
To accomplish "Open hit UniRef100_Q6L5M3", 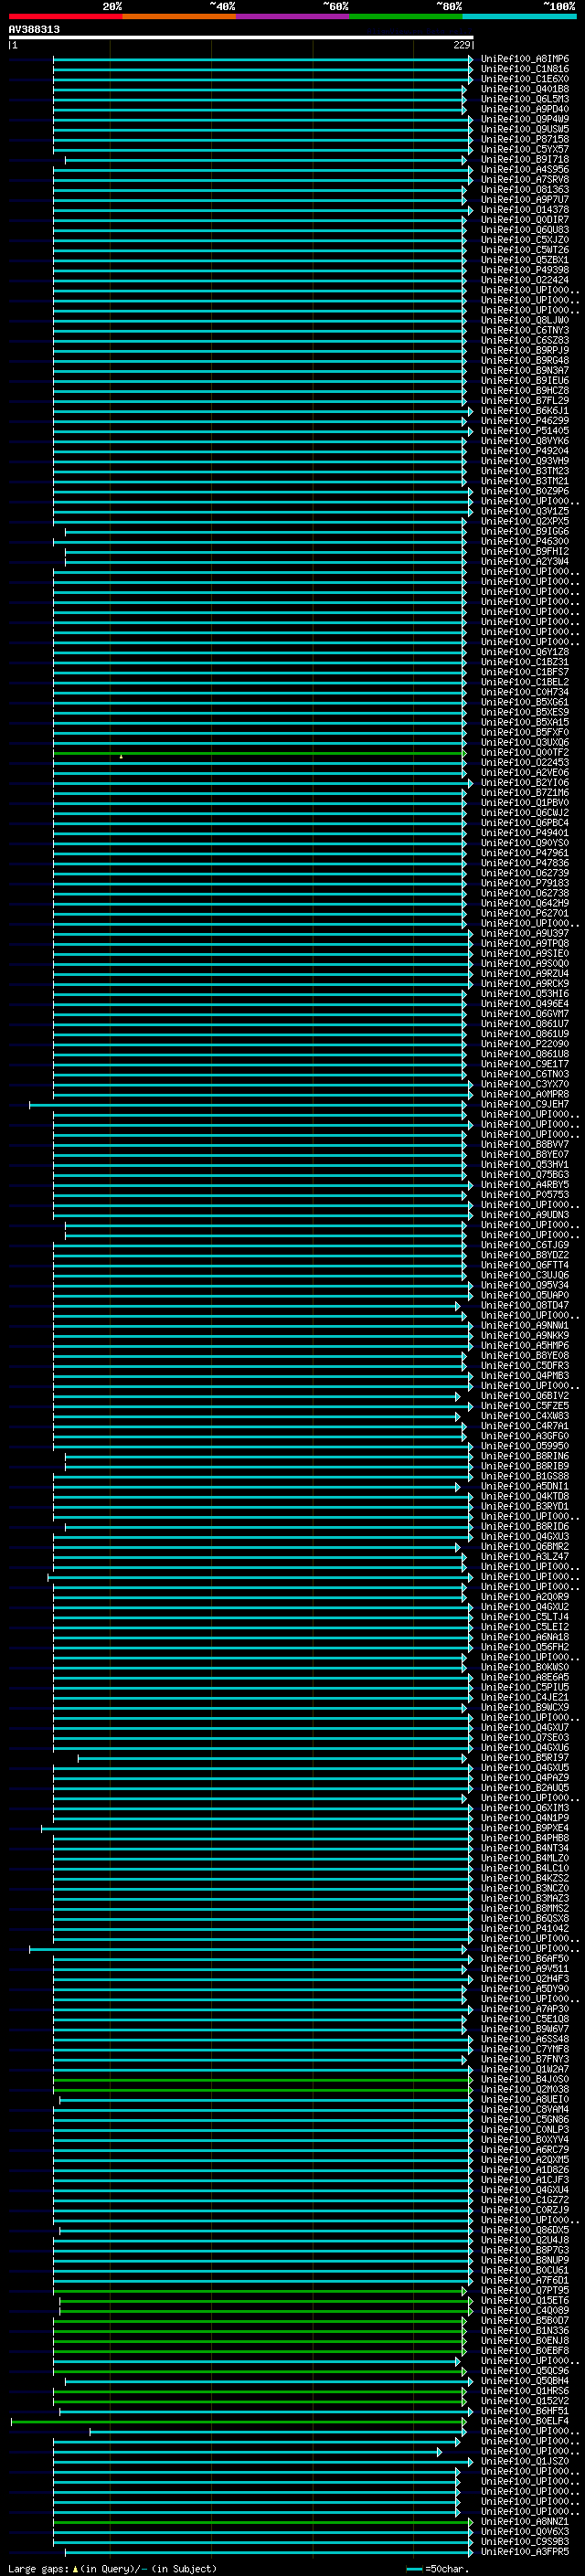I will 524,99.
